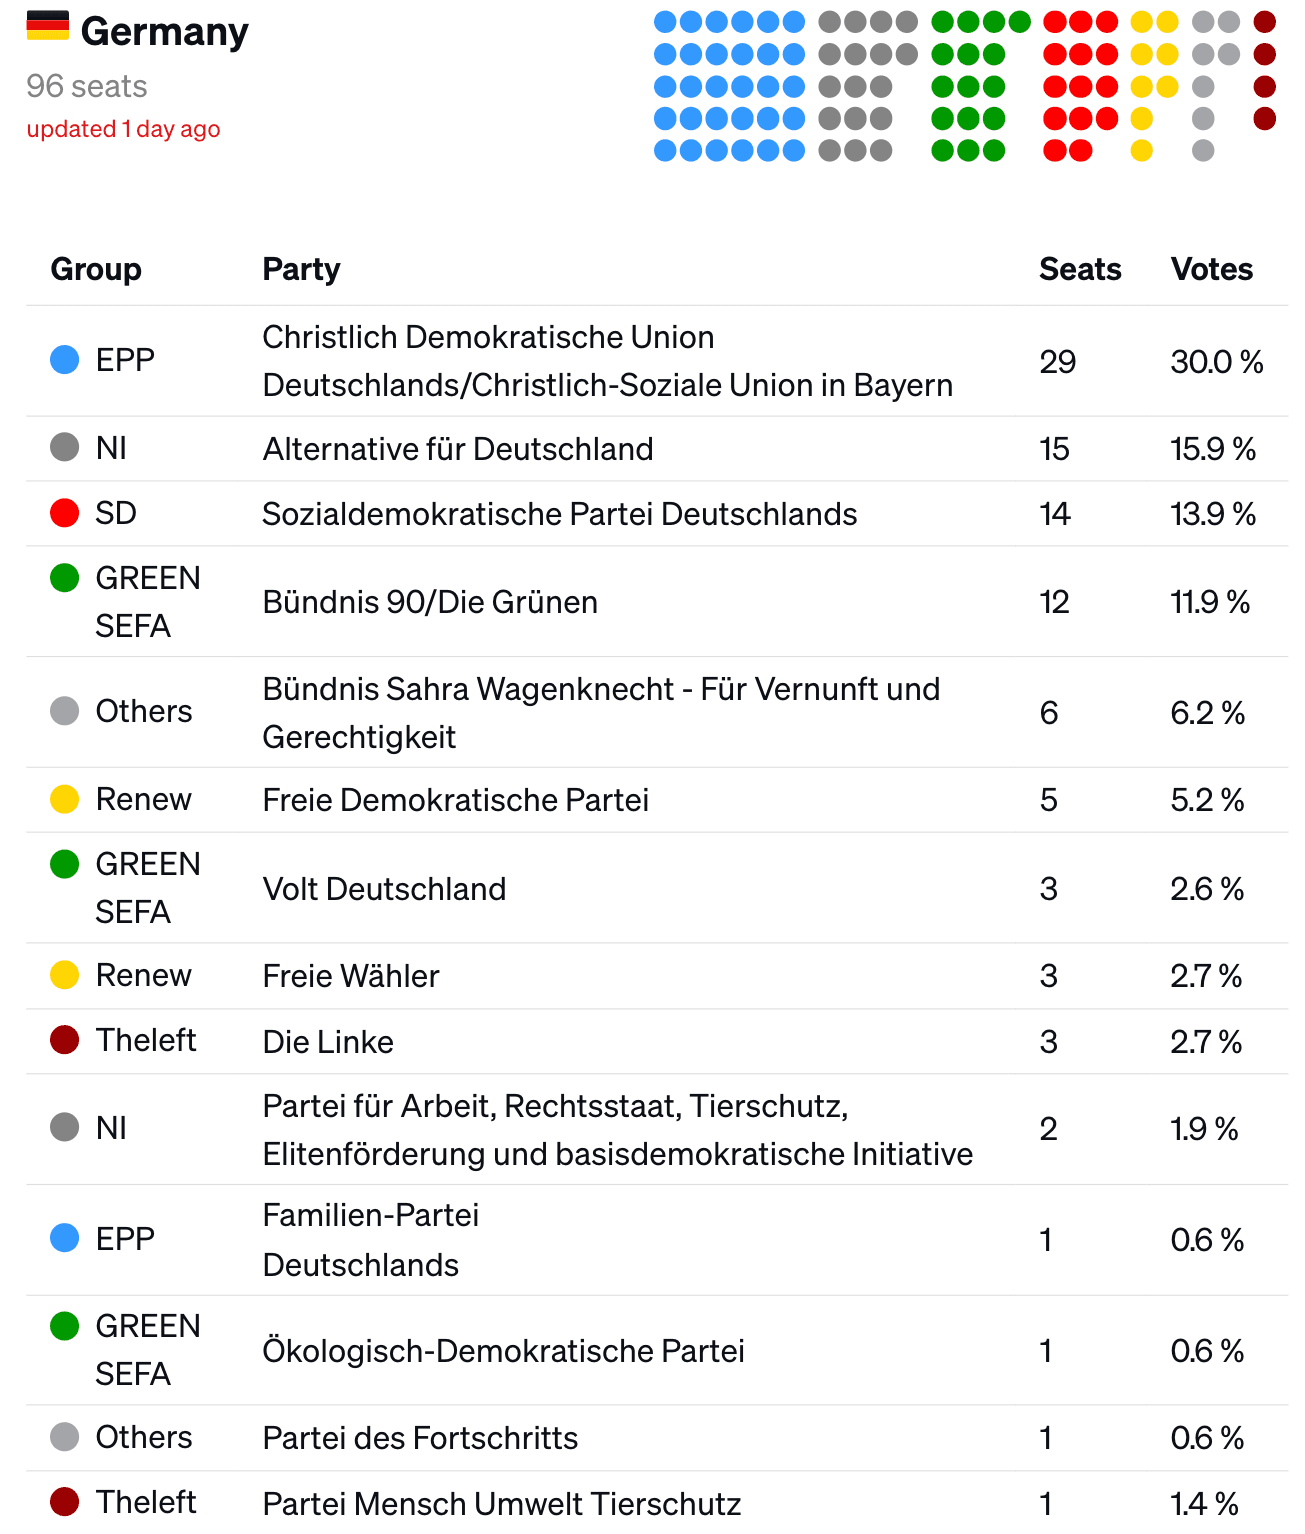Screen dimensions: 1305x1534
Task: Sort by the Votes column header
Action: click(x=1212, y=269)
